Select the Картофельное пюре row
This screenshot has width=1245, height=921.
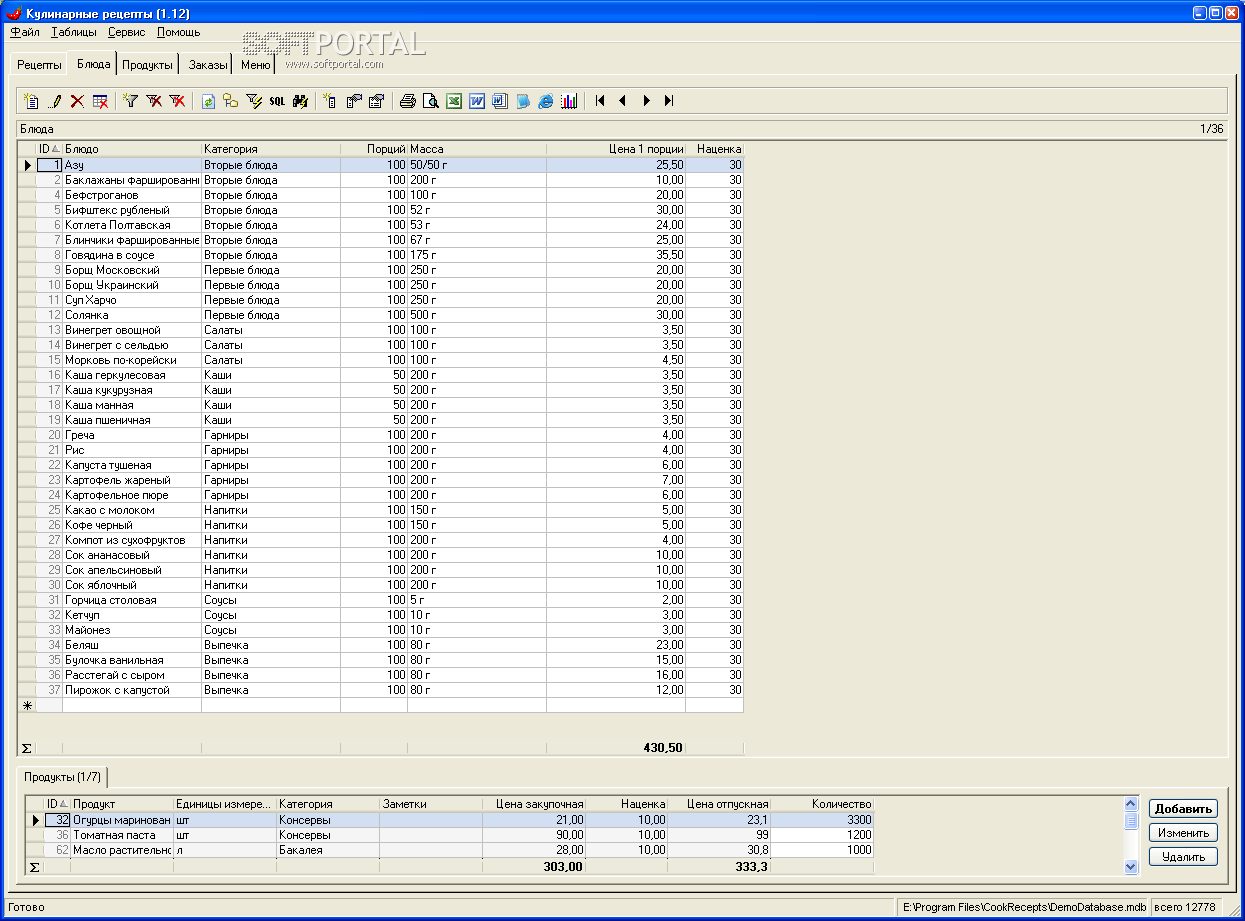pyautogui.click(x=381, y=495)
